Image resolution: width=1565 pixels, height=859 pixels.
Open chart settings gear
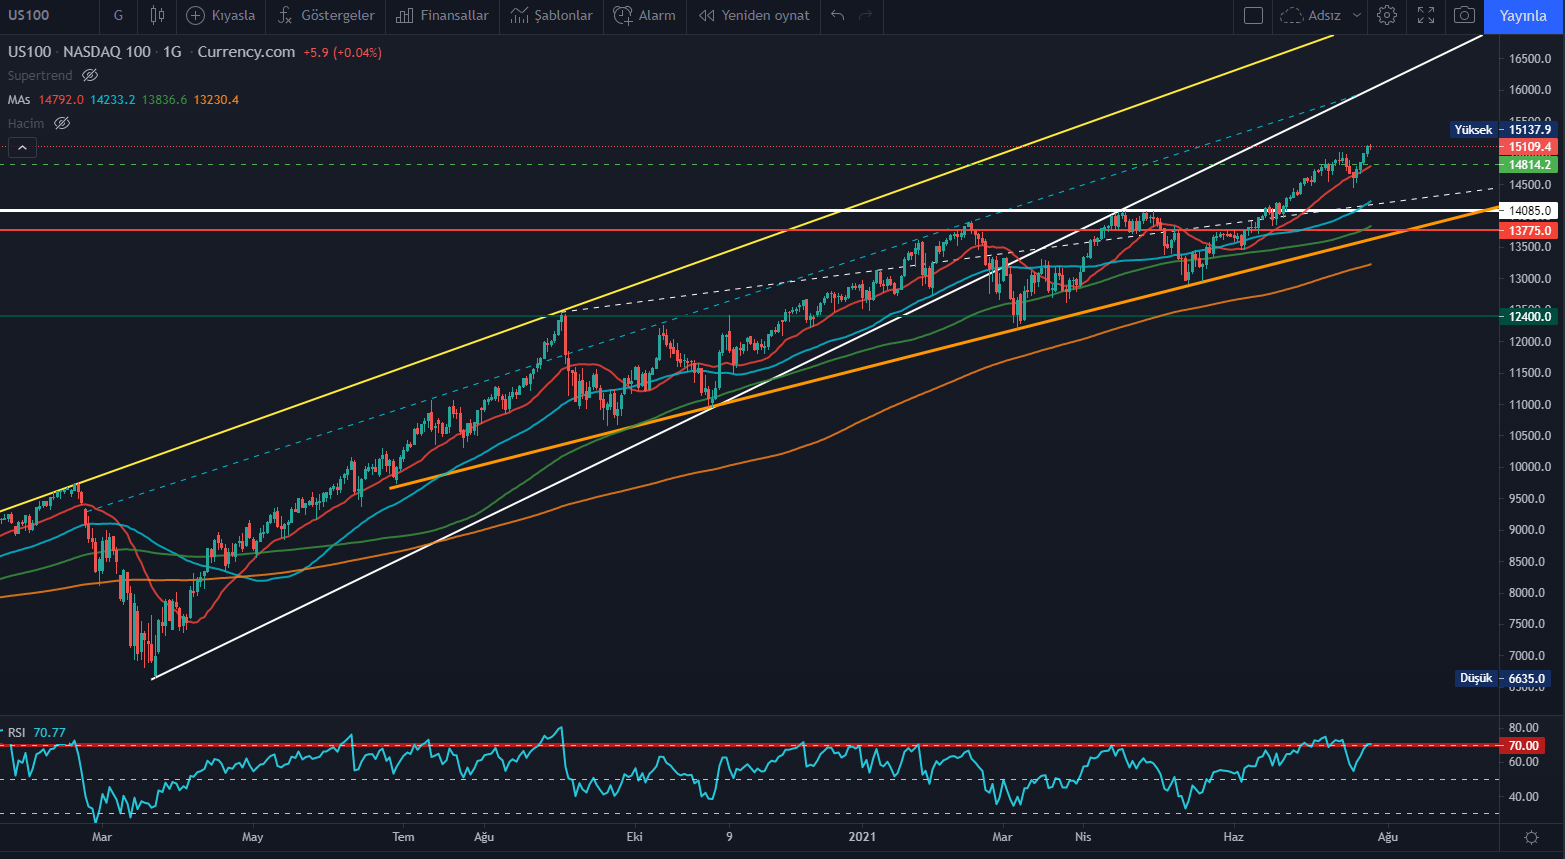pyautogui.click(x=1387, y=16)
